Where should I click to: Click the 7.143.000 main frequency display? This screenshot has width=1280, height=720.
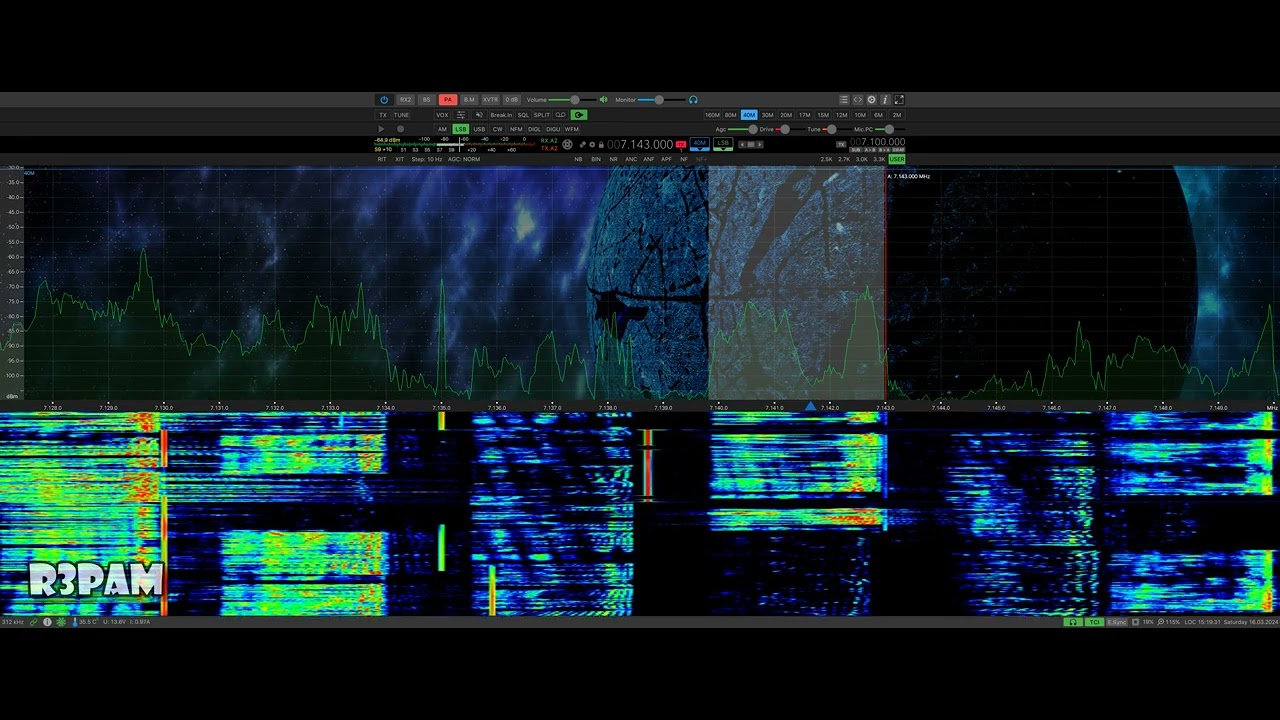[640, 145]
